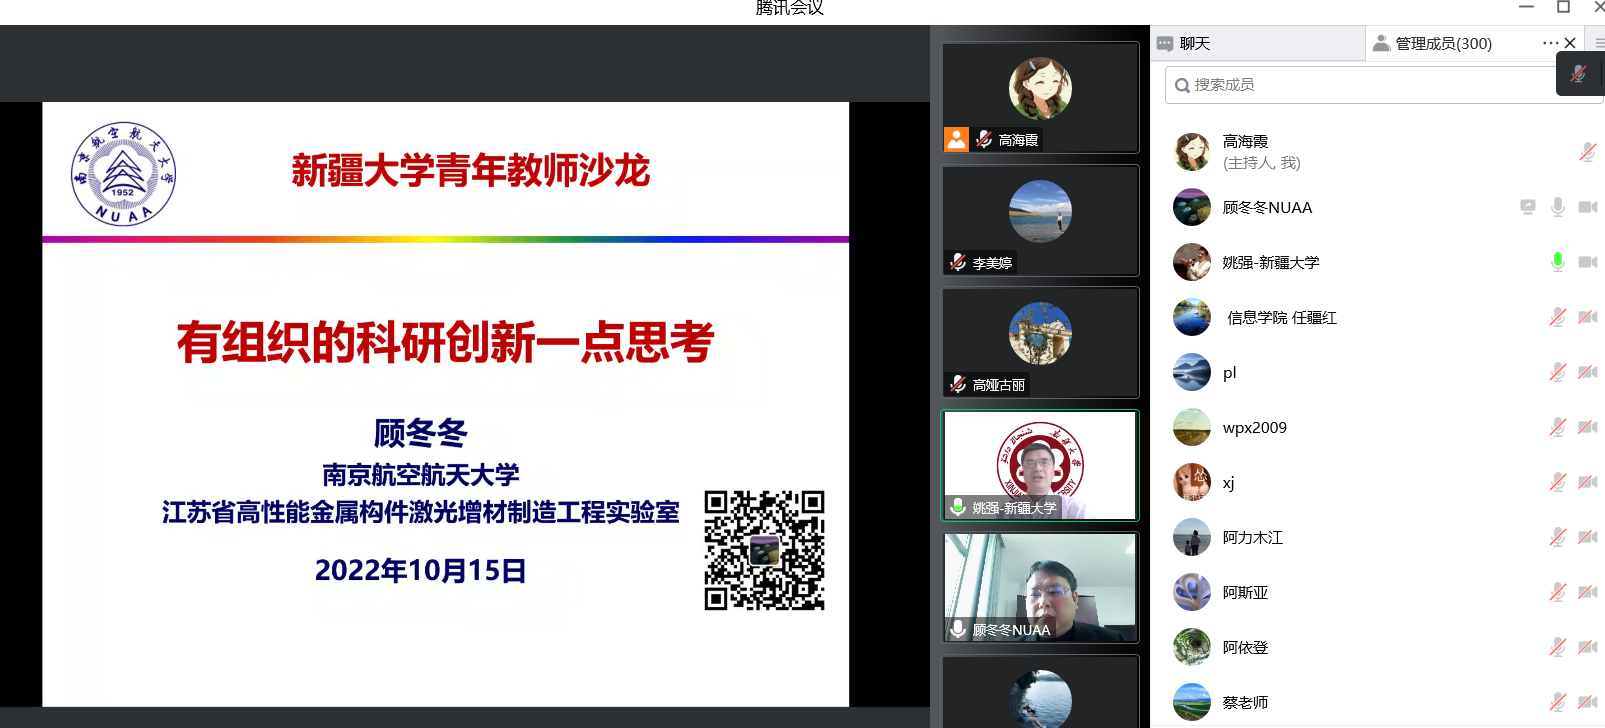Select the xj member avatar
This screenshot has height=728, width=1605.
1192,482
